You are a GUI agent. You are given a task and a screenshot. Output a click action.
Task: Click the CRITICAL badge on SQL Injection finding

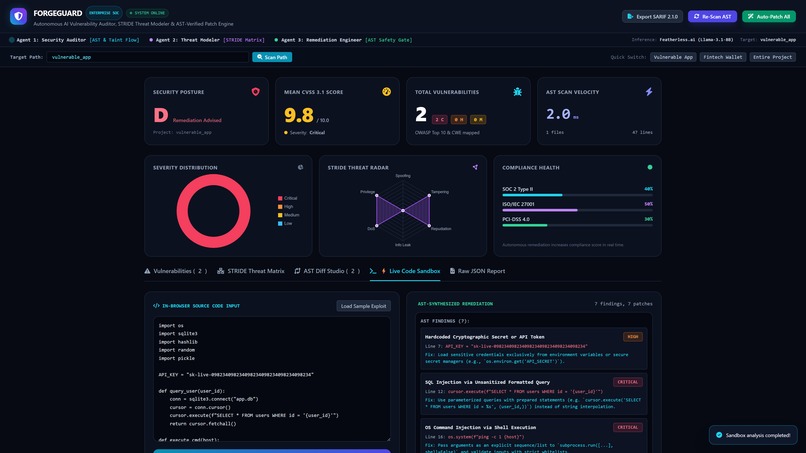click(628, 382)
